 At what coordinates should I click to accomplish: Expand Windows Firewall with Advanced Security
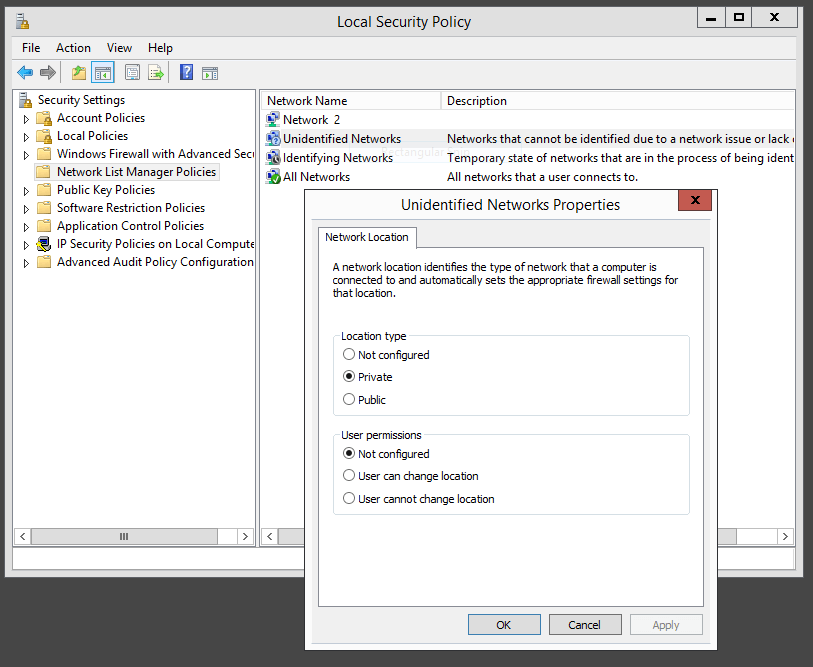coord(24,153)
